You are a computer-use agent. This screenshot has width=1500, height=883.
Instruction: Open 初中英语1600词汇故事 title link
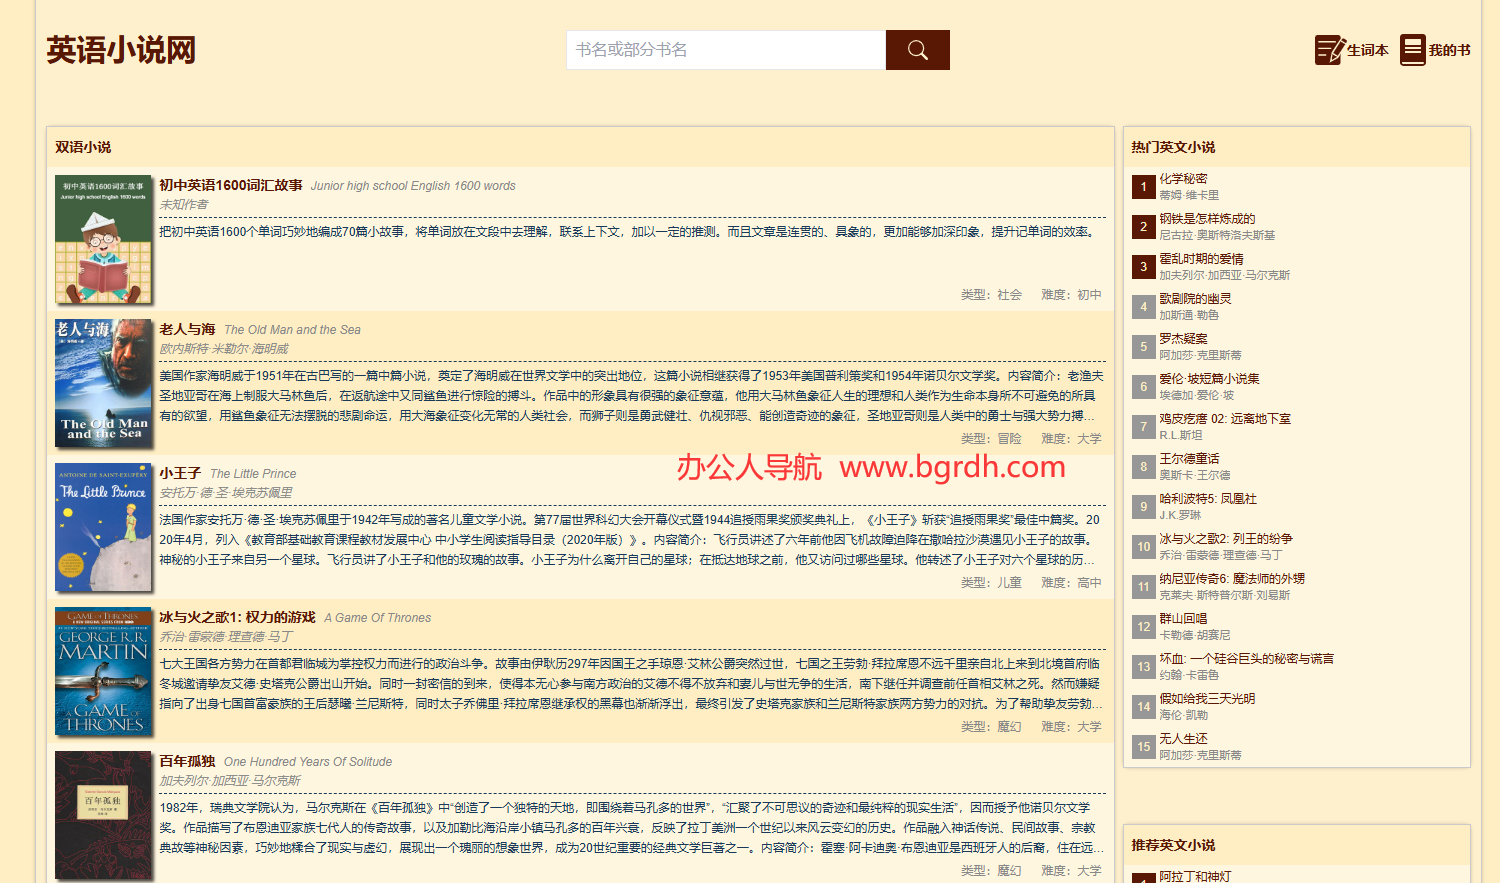pyautogui.click(x=228, y=185)
